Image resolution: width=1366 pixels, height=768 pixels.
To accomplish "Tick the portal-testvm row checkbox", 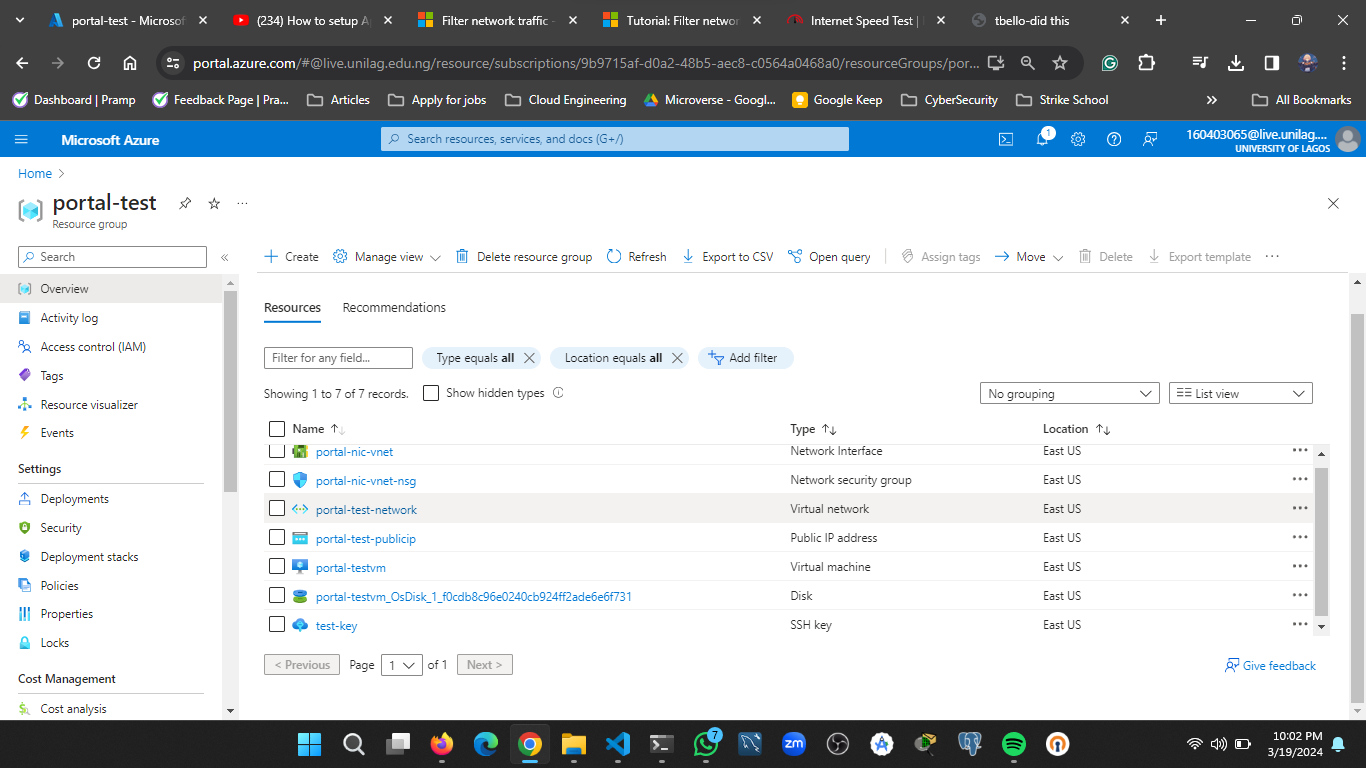I will [277, 566].
